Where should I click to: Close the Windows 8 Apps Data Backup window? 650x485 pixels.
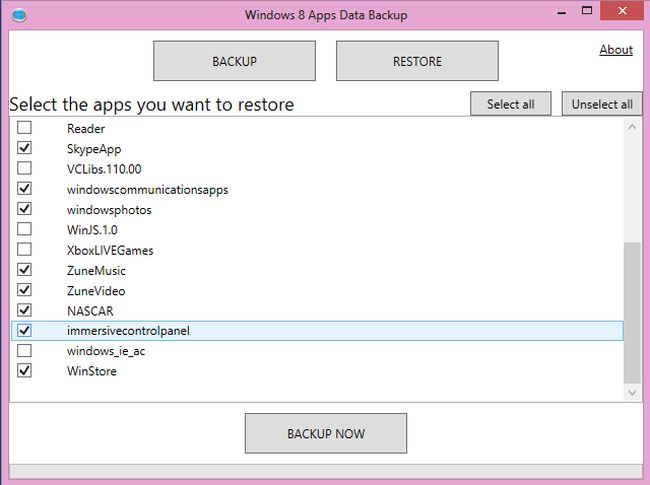pyautogui.click(x=622, y=11)
